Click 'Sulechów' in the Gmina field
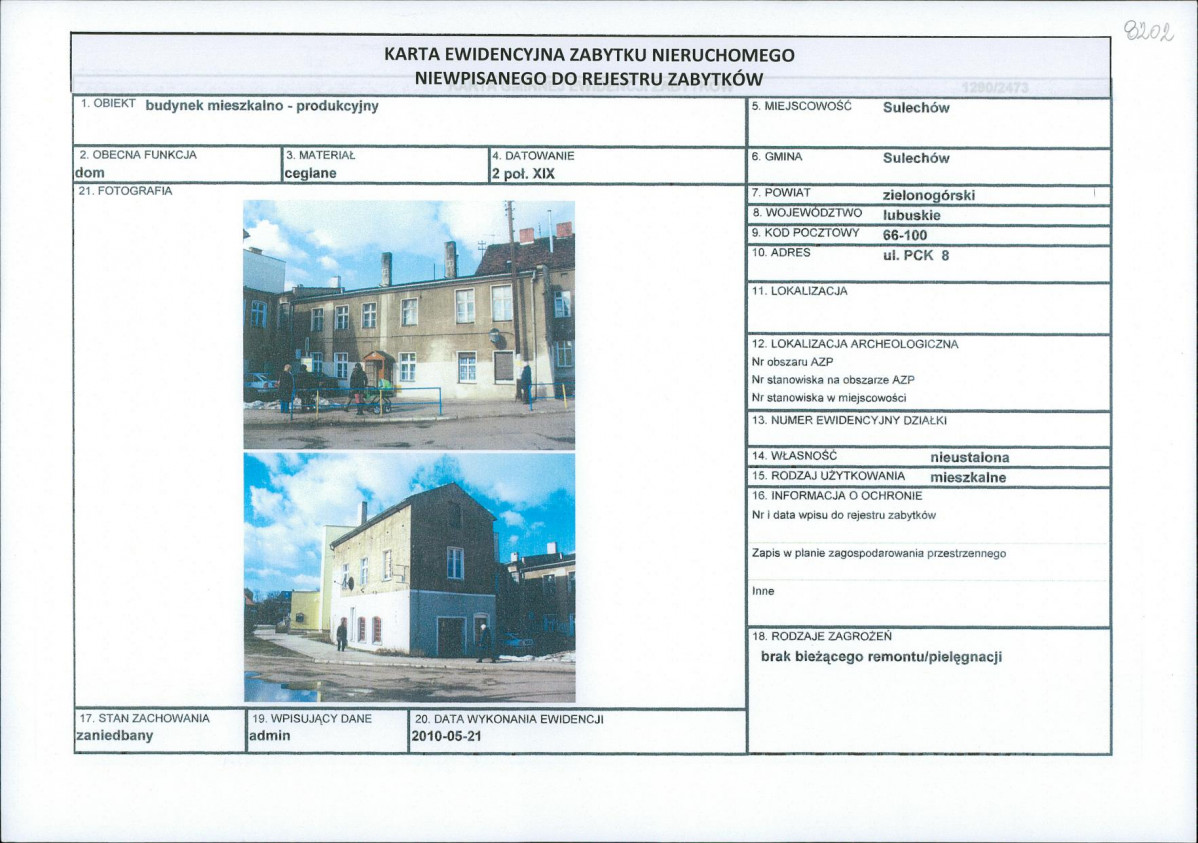This screenshot has height=843, width=1198. tap(916, 158)
